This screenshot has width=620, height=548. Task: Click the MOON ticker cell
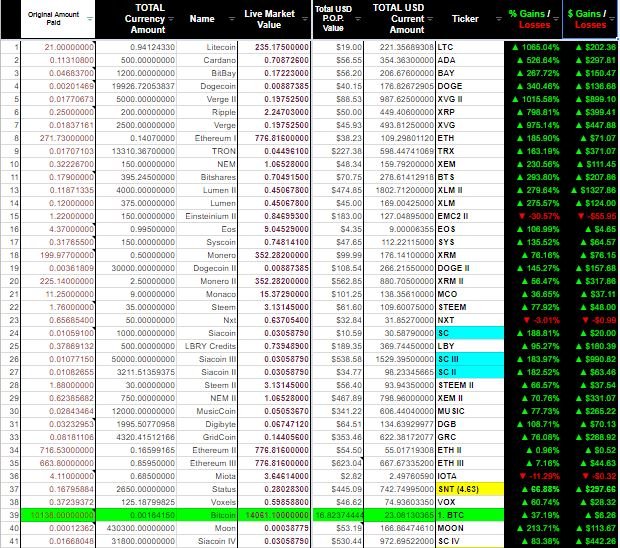pyautogui.click(x=470, y=528)
